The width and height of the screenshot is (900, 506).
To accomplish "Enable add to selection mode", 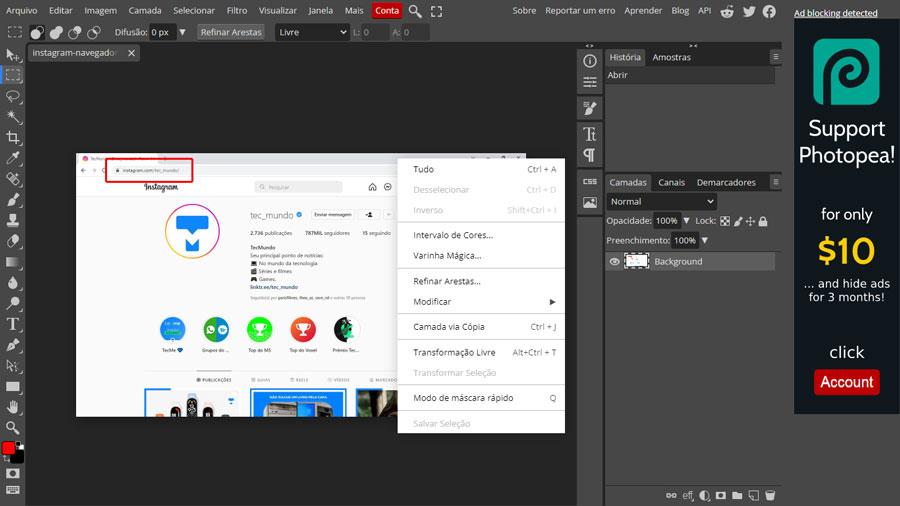I will pyautogui.click(x=56, y=33).
